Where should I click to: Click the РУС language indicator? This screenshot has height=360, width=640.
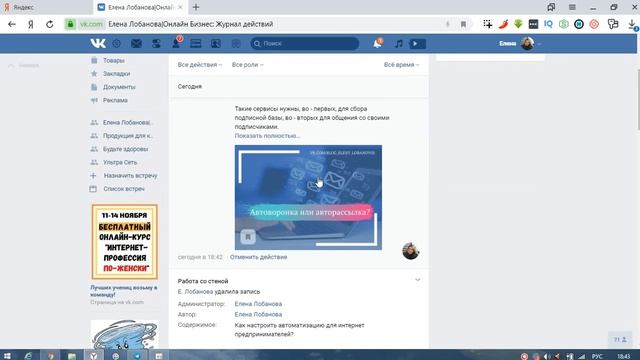(x=597, y=356)
